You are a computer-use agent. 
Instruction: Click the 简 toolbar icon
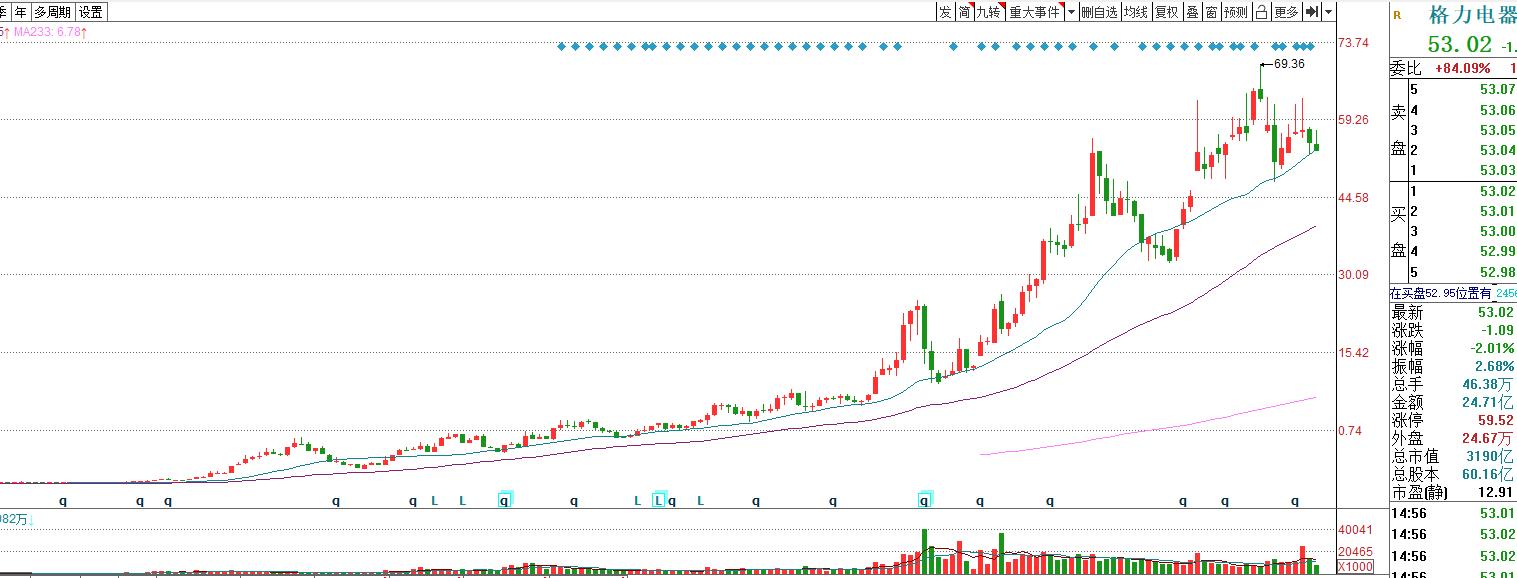pyautogui.click(x=964, y=12)
